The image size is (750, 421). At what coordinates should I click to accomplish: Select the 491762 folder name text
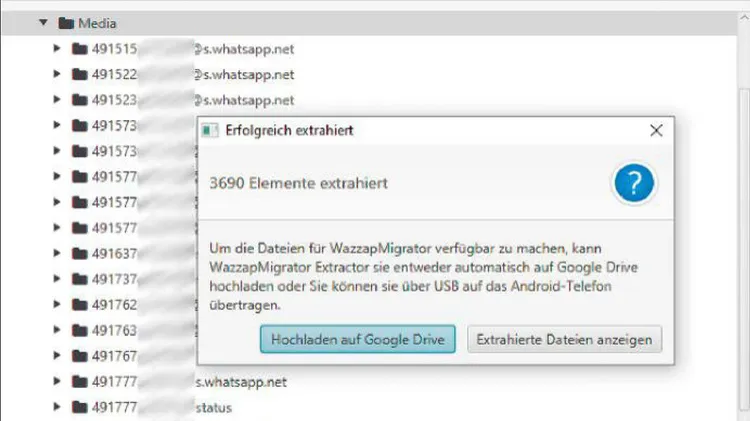click(x=114, y=305)
